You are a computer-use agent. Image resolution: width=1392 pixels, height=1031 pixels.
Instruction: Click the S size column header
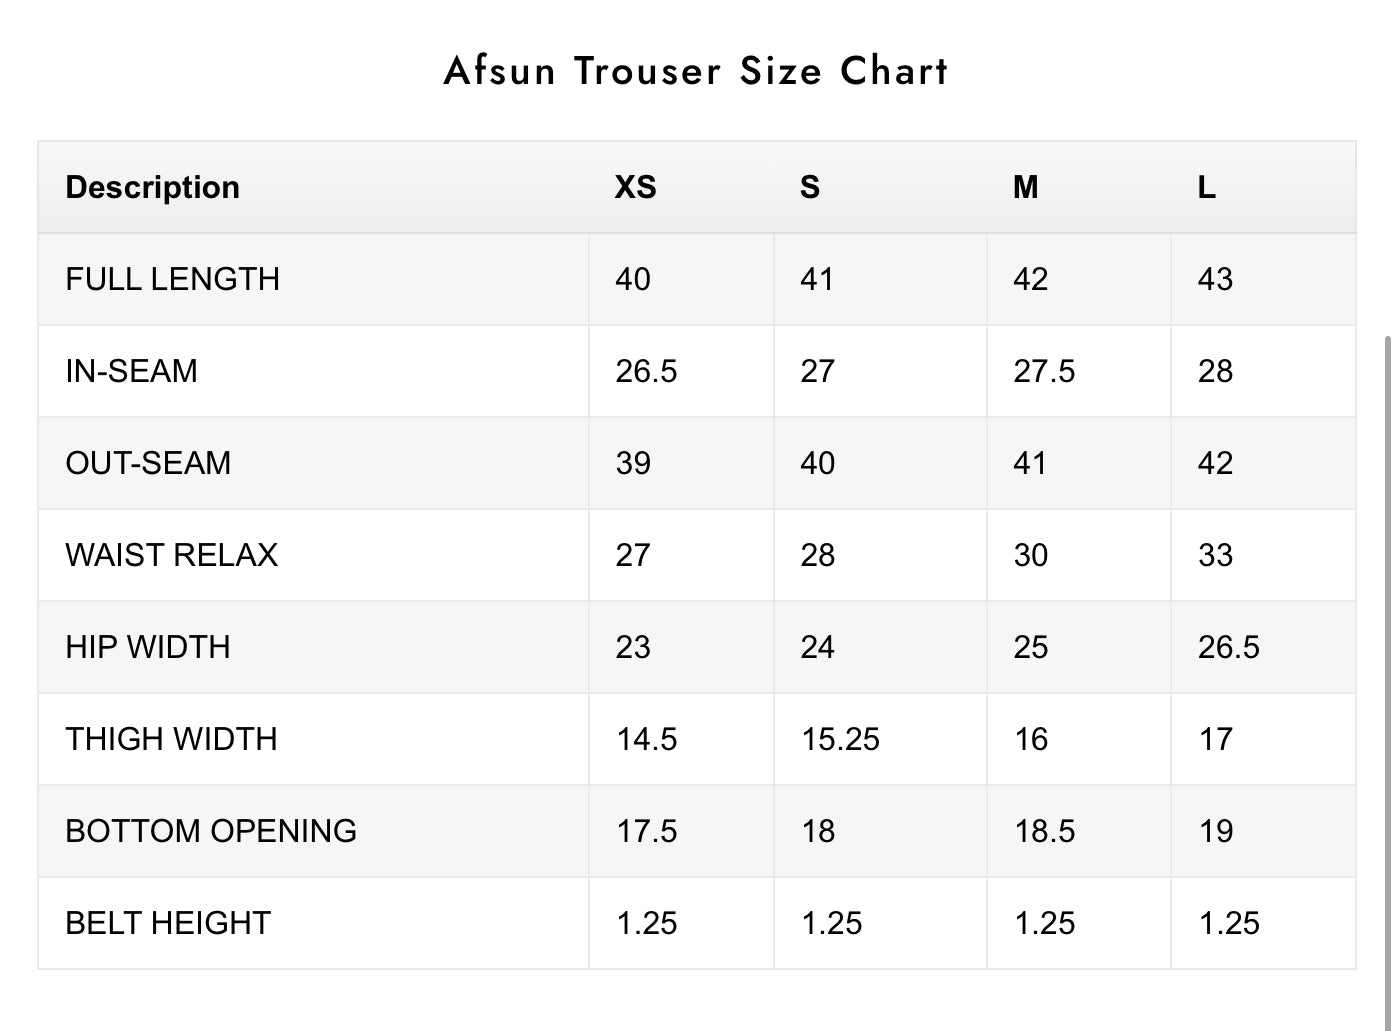pyautogui.click(x=810, y=187)
